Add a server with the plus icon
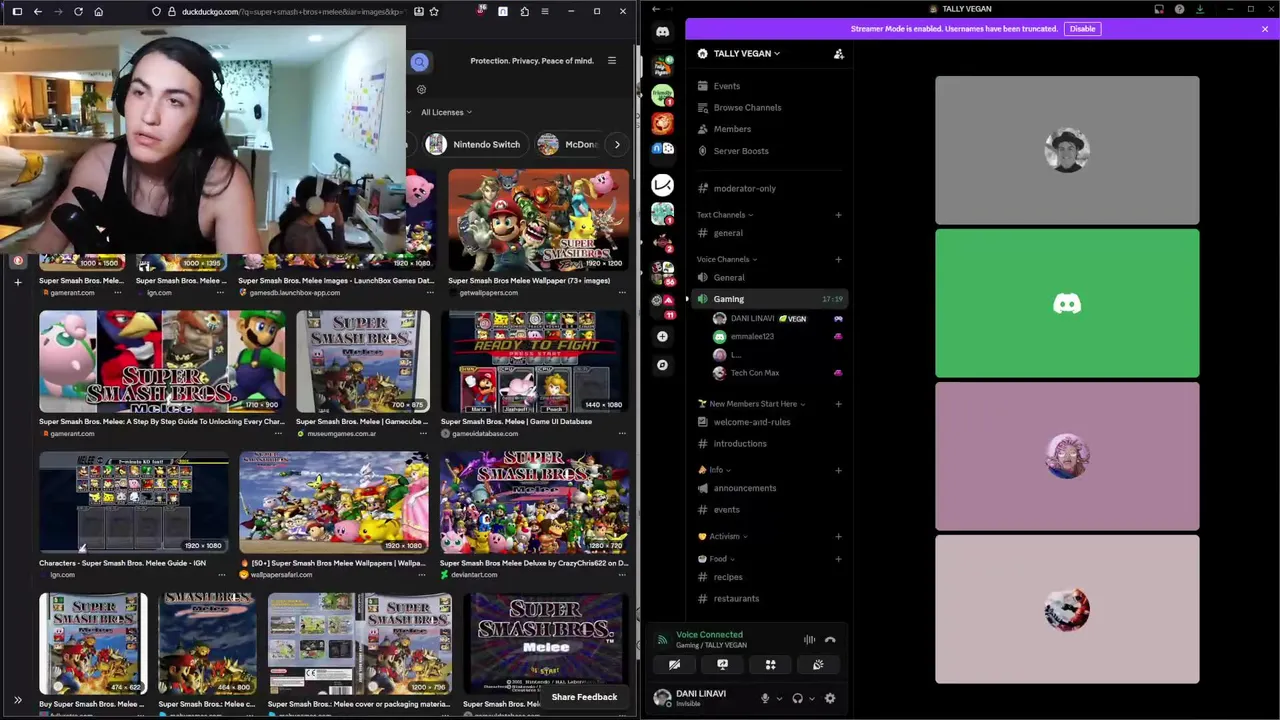This screenshot has height=720, width=1280. tap(662, 336)
